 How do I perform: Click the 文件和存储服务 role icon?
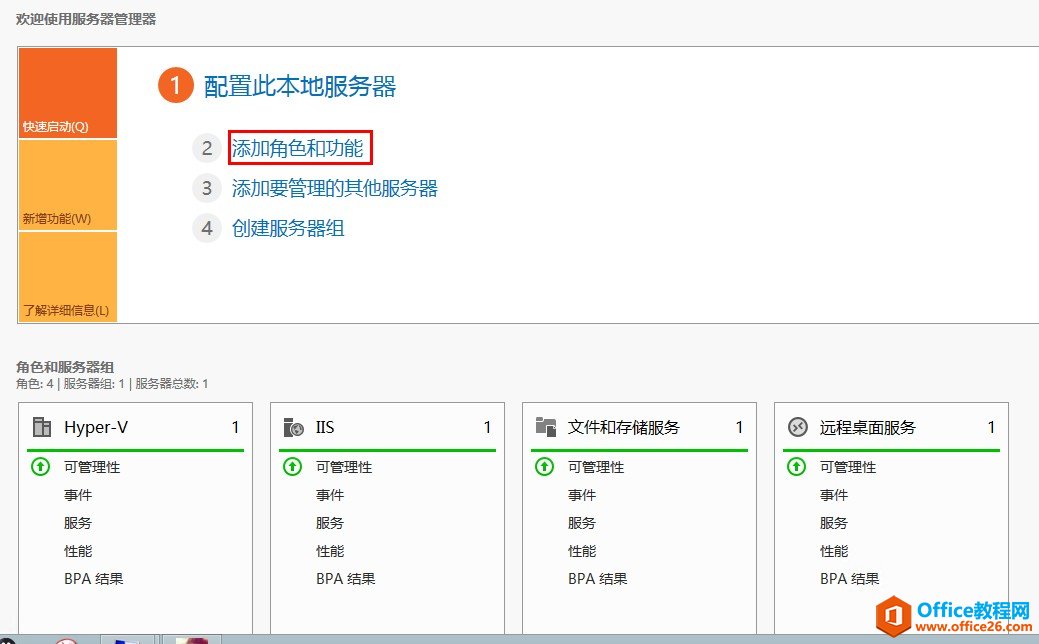(545, 427)
